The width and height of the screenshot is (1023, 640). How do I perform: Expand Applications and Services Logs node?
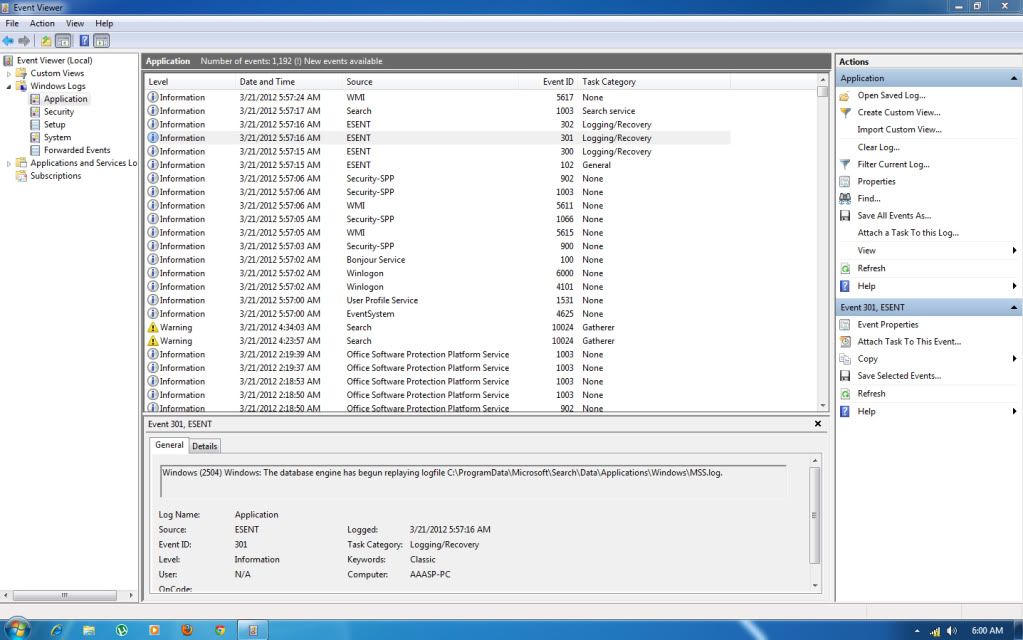point(8,163)
